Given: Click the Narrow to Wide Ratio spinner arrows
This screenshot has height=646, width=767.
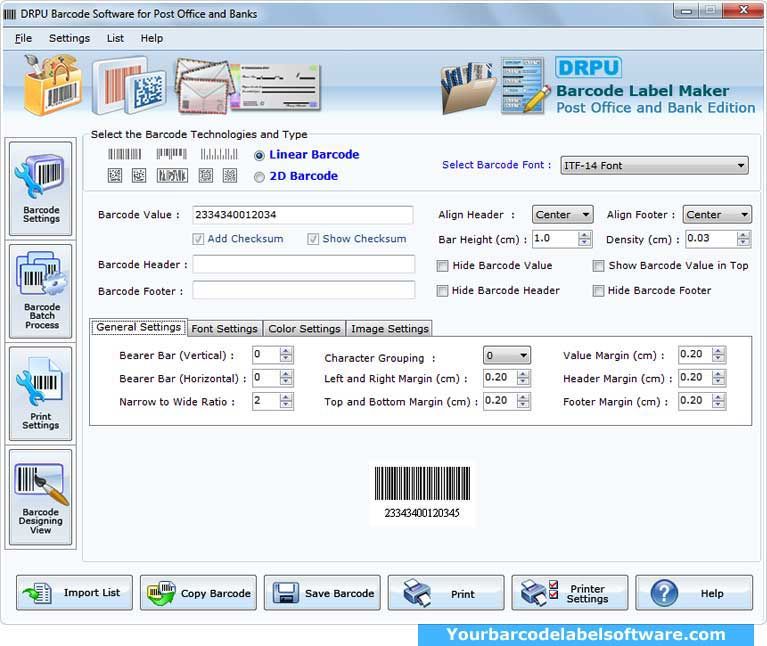Looking at the screenshot, I should click(x=286, y=401).
